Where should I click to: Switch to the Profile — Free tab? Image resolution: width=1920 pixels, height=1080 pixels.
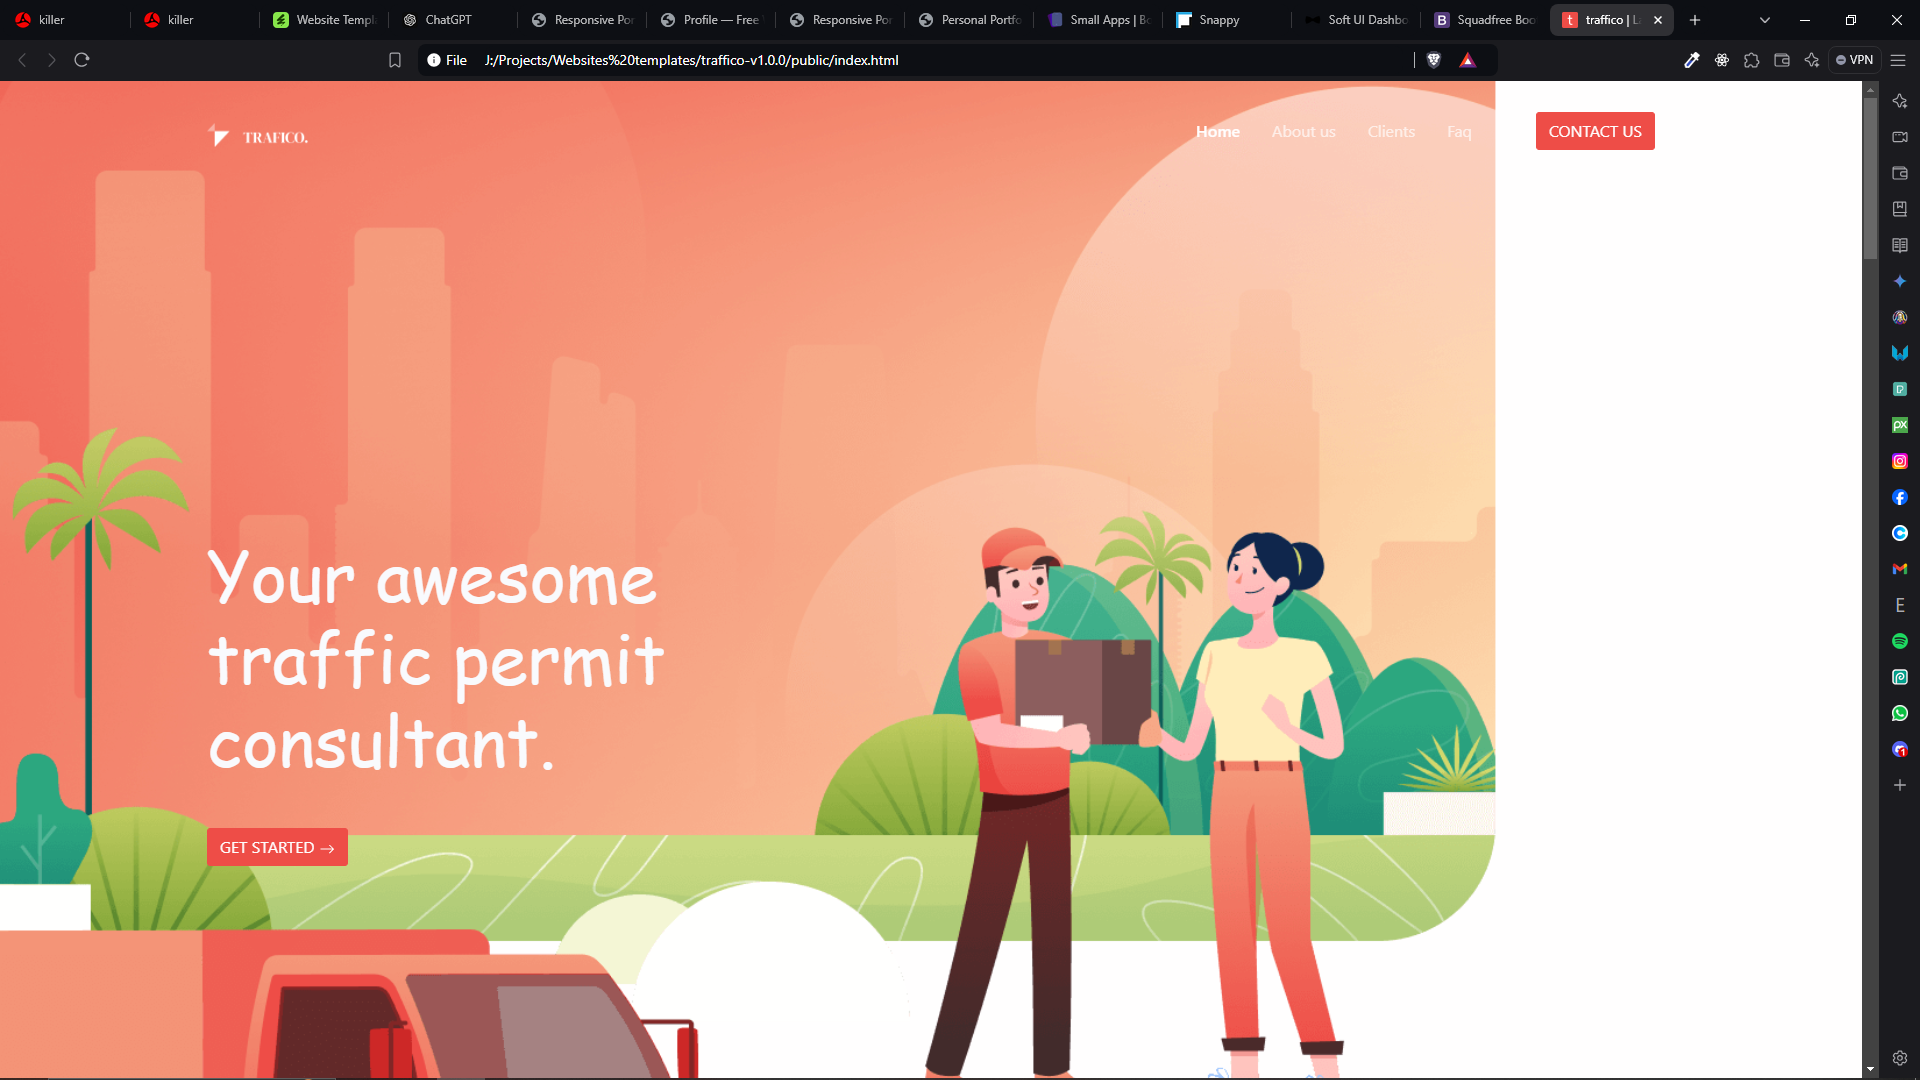711,20
